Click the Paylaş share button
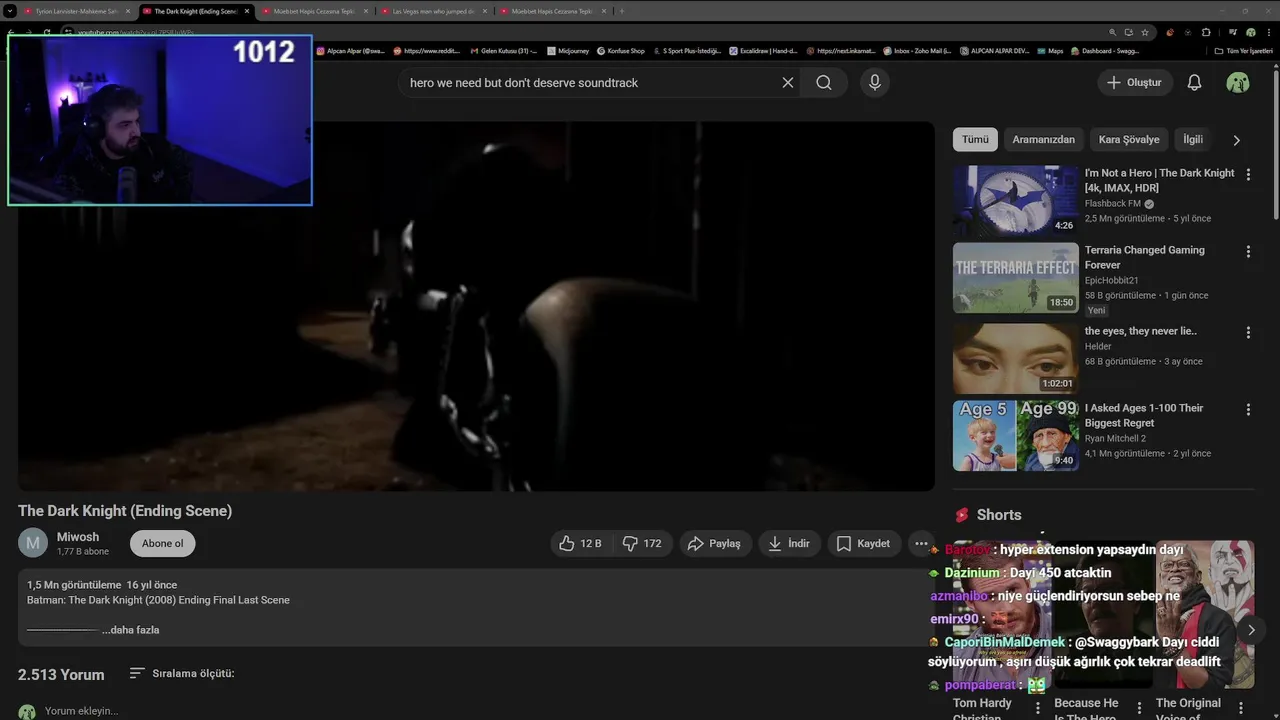 click(x=715, y=543)
